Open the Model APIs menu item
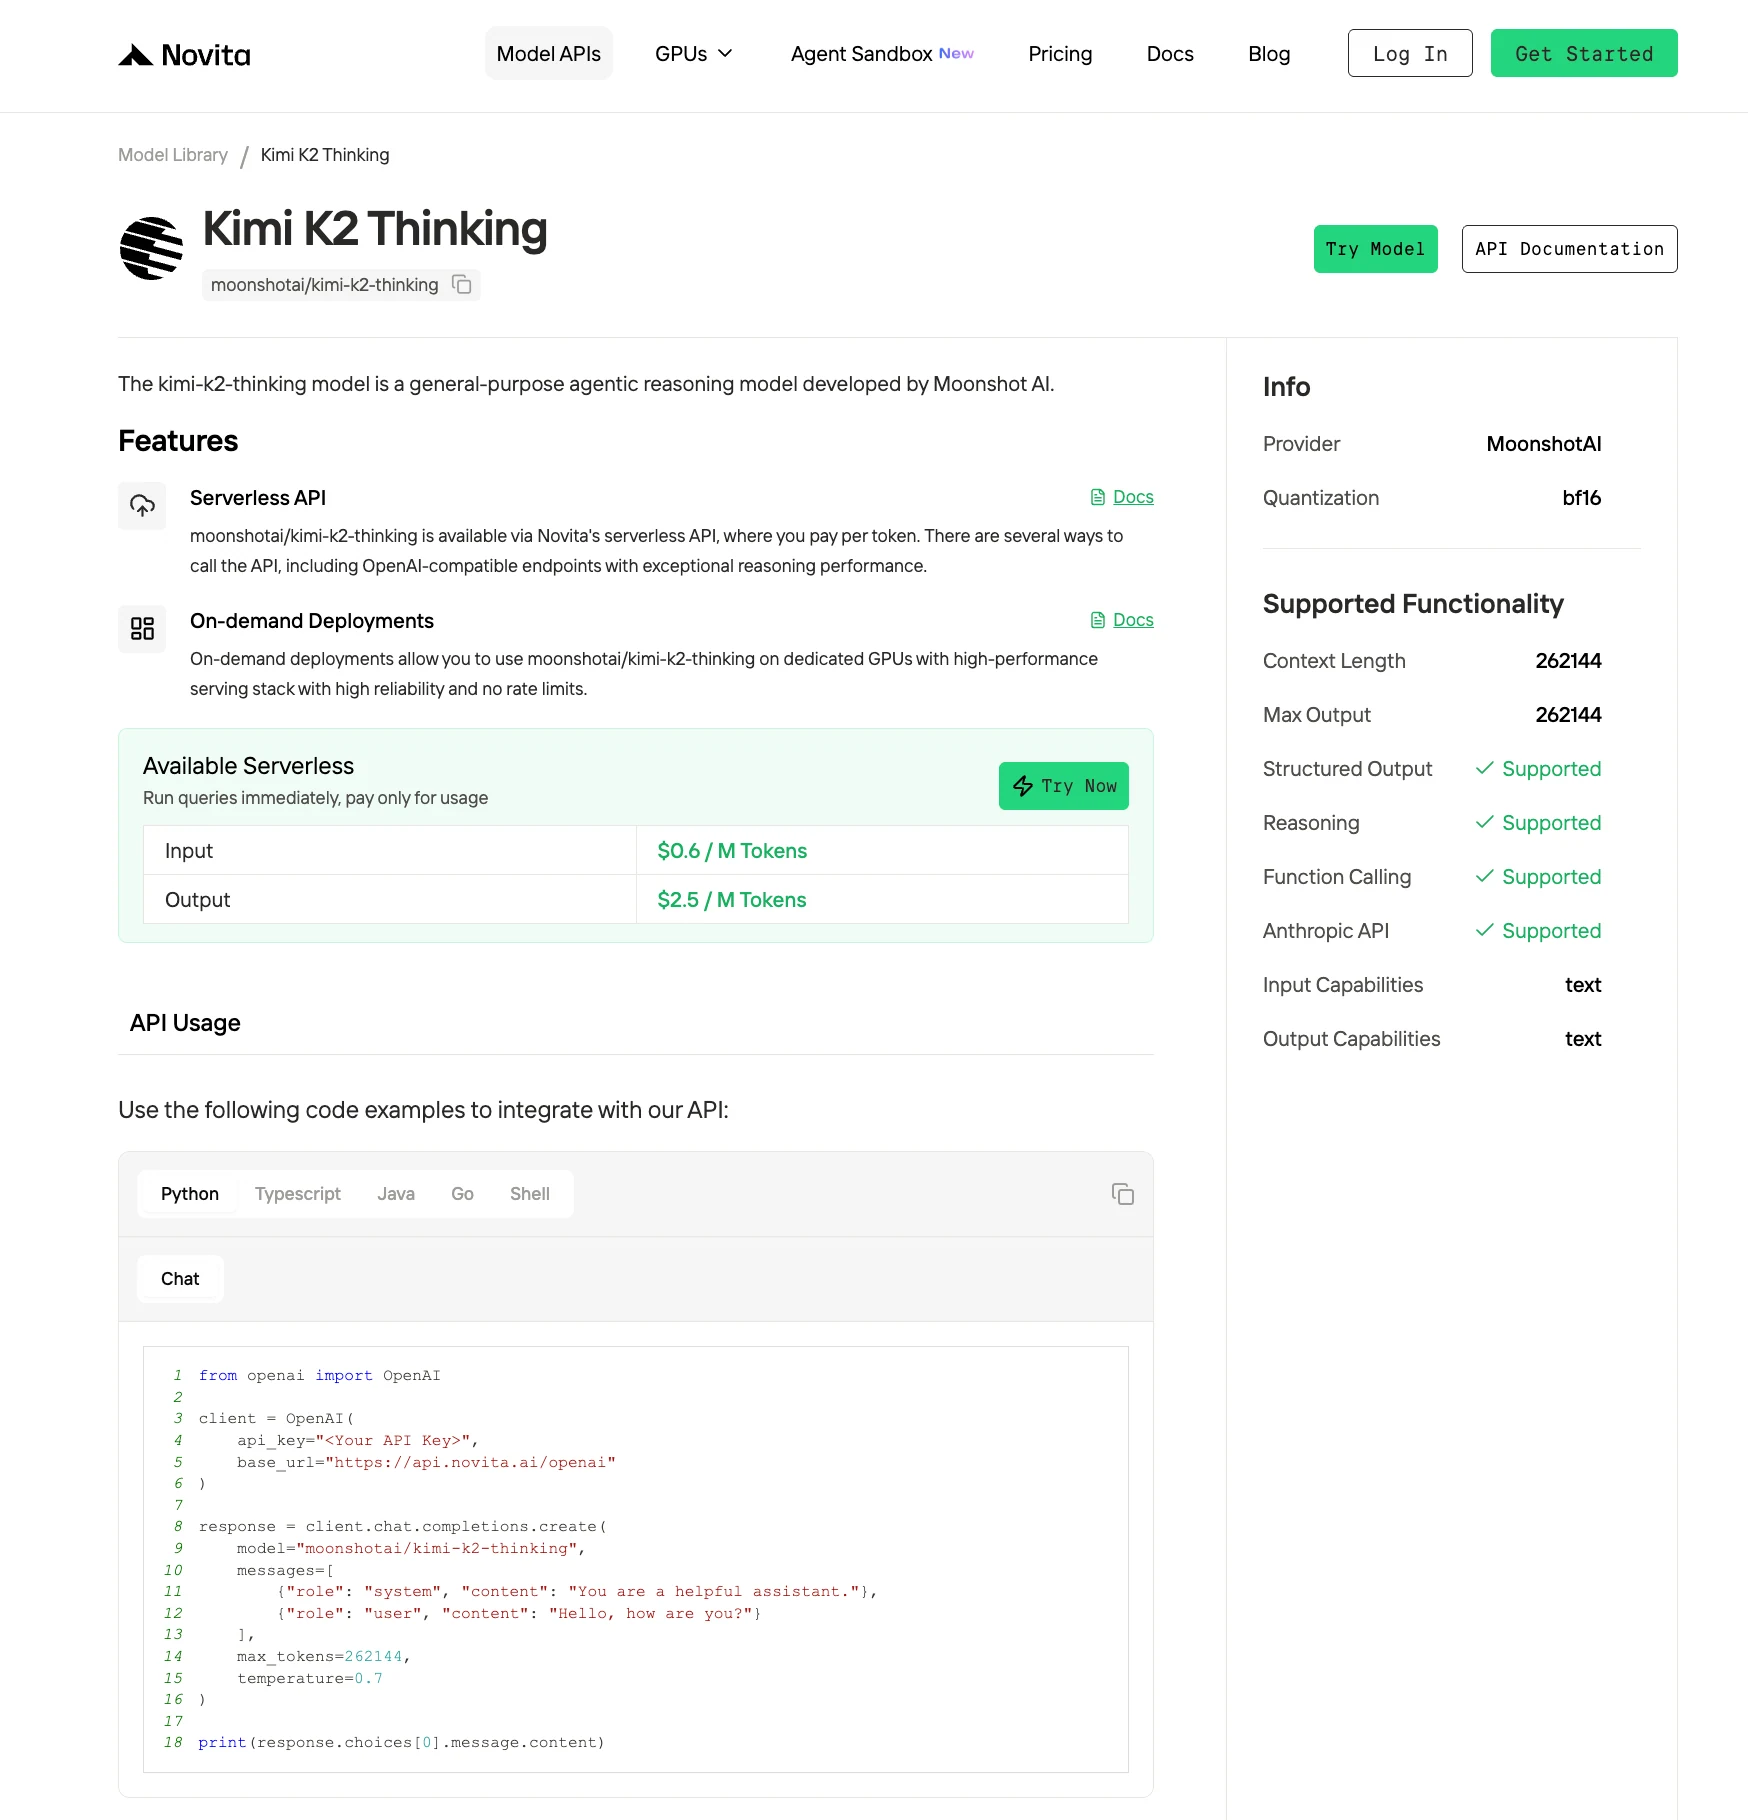This screenshot has height=1820, width=1748. coord(549,54)
